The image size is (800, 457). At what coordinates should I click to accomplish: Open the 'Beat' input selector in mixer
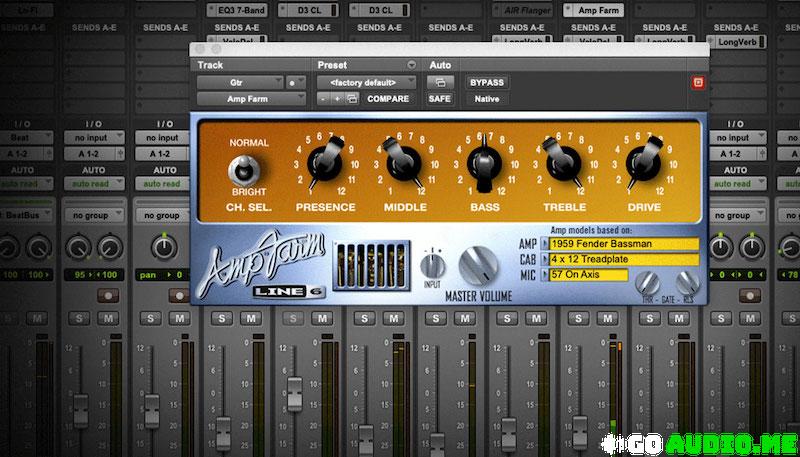[x=27, y=138]
